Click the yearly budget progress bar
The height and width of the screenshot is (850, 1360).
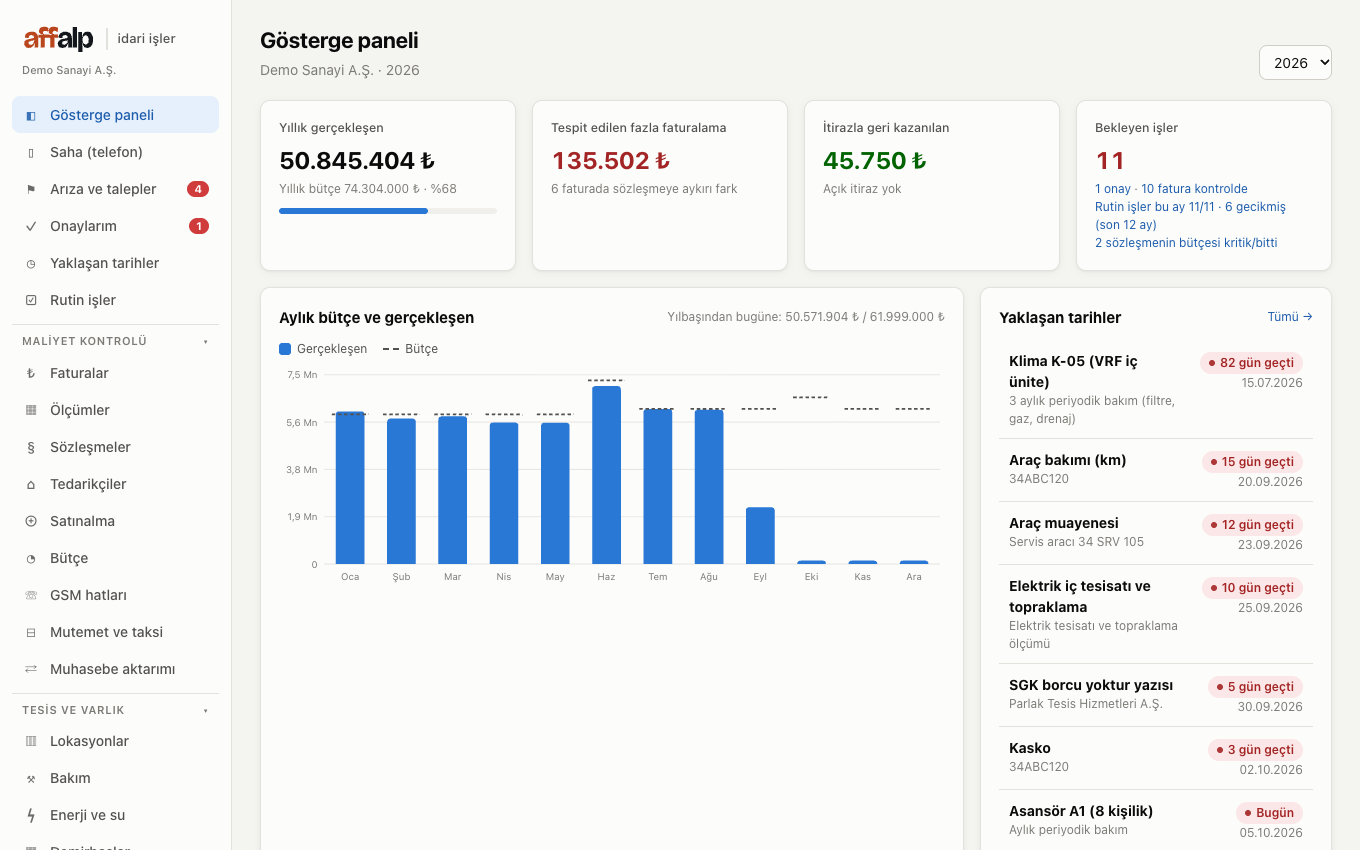pyautogui.click(x=388, y=211)
